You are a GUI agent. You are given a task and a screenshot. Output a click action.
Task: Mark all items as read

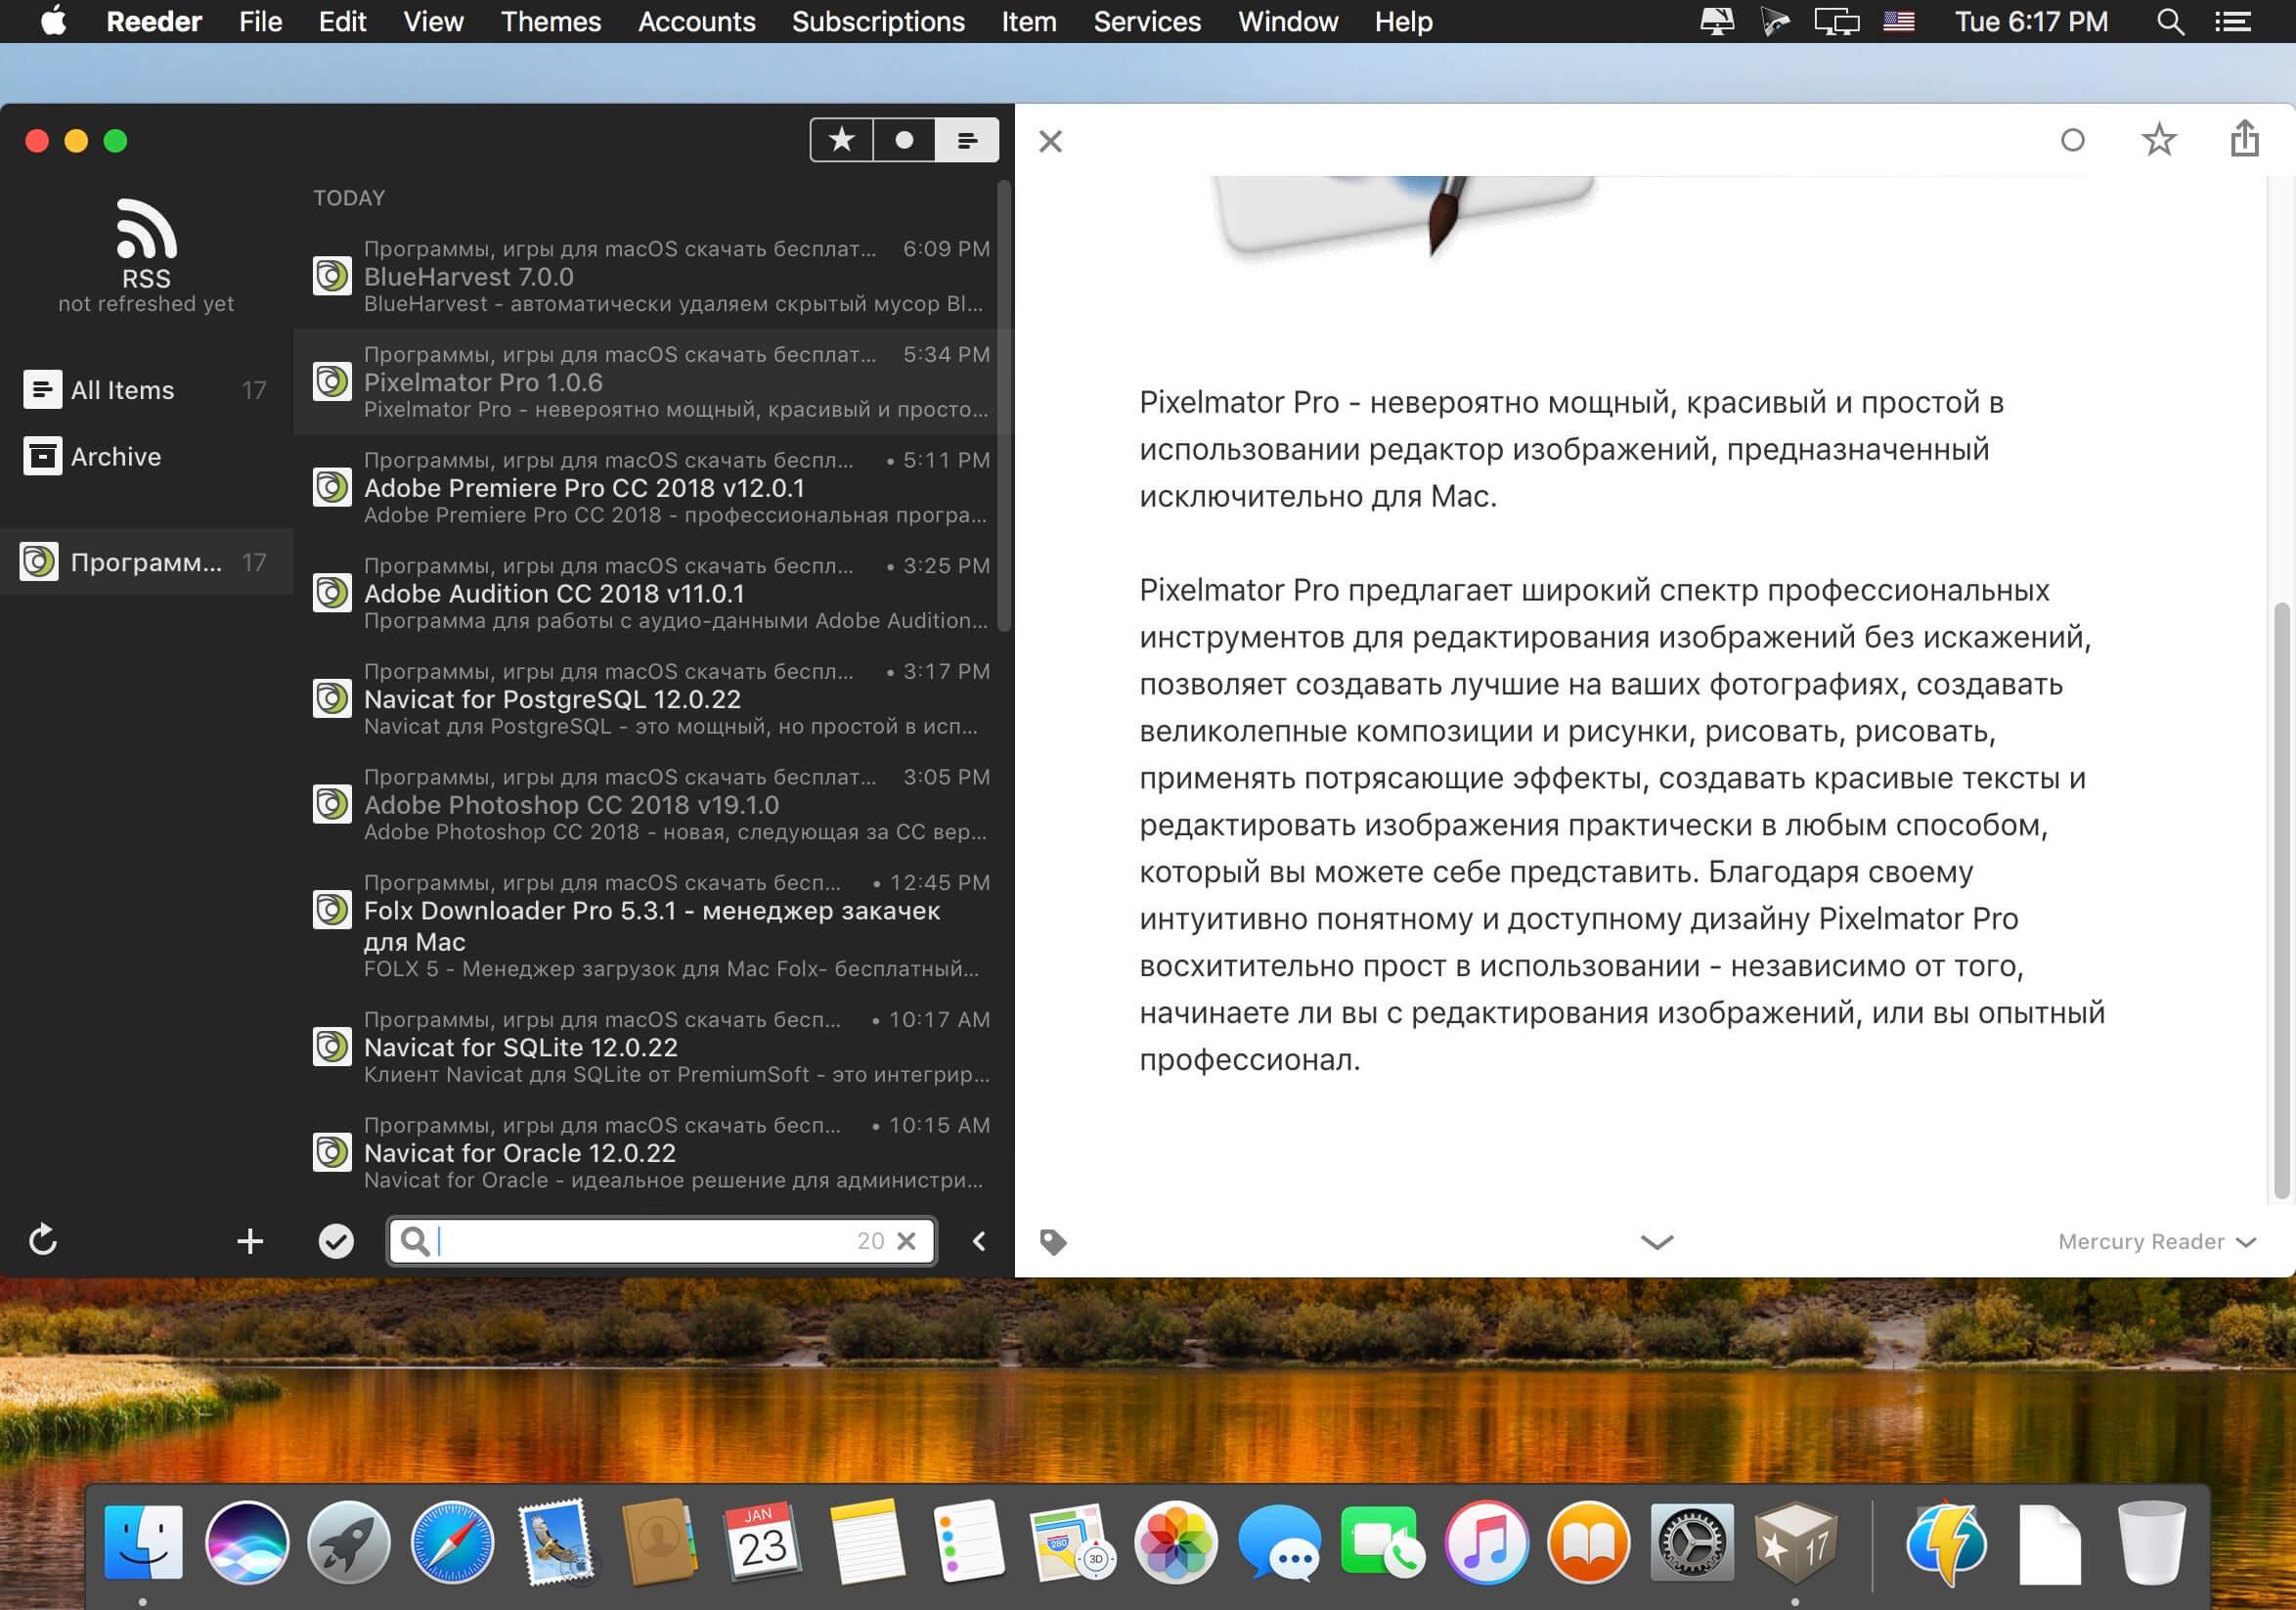336,1241
